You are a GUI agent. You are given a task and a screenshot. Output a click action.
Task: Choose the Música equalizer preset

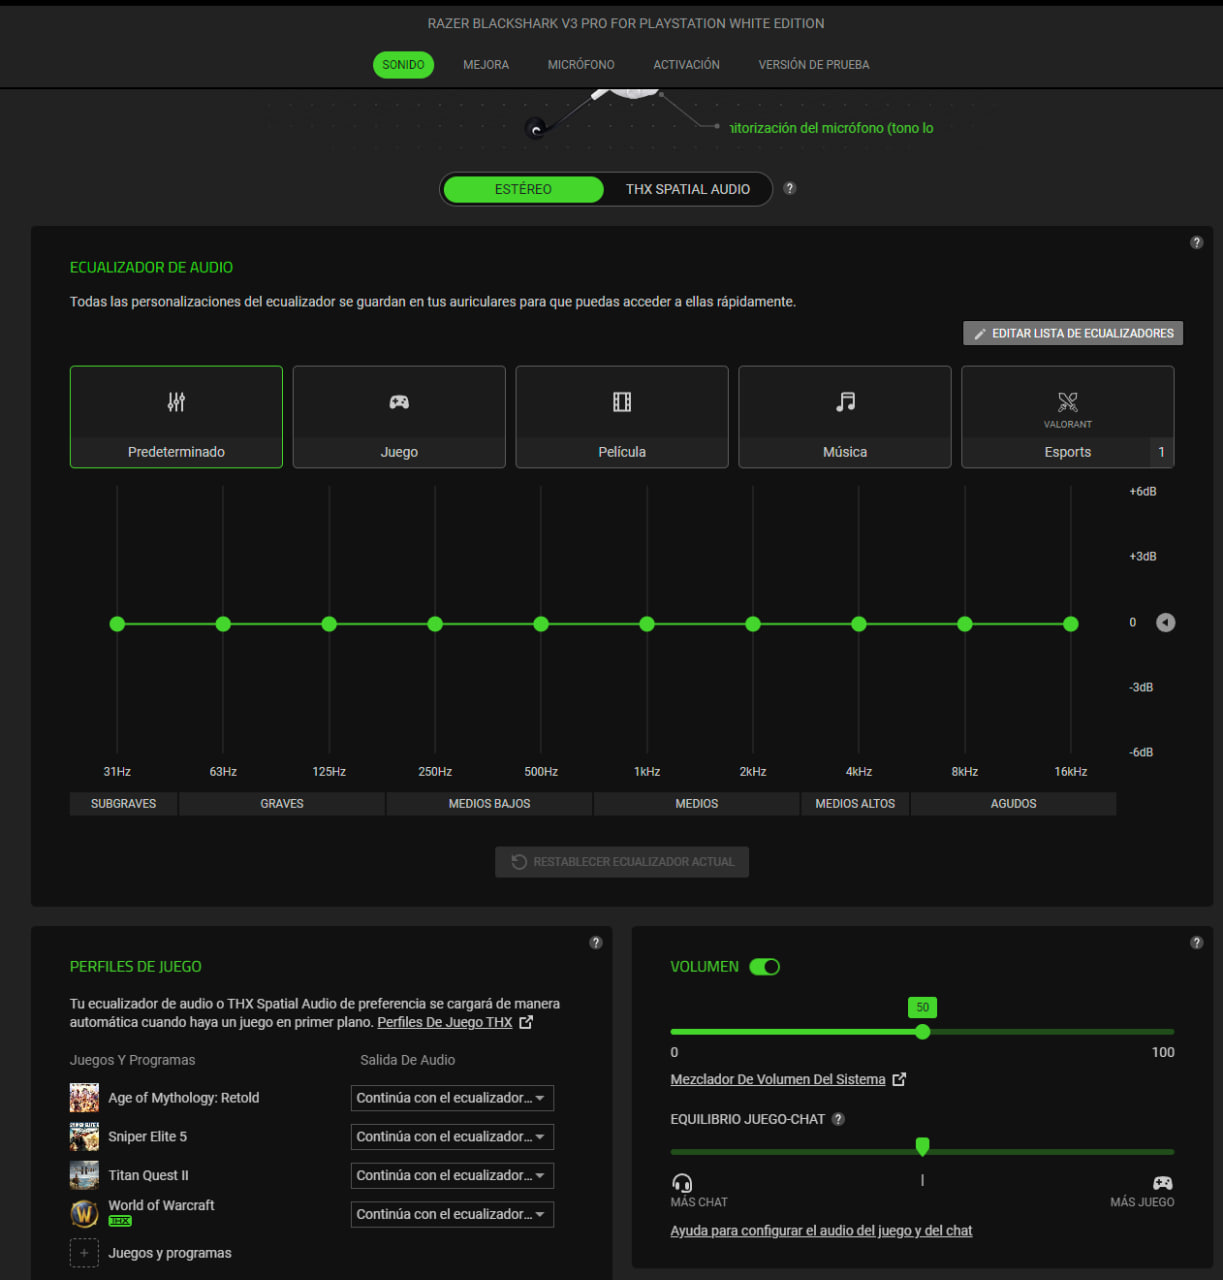(x=845, y=417)
